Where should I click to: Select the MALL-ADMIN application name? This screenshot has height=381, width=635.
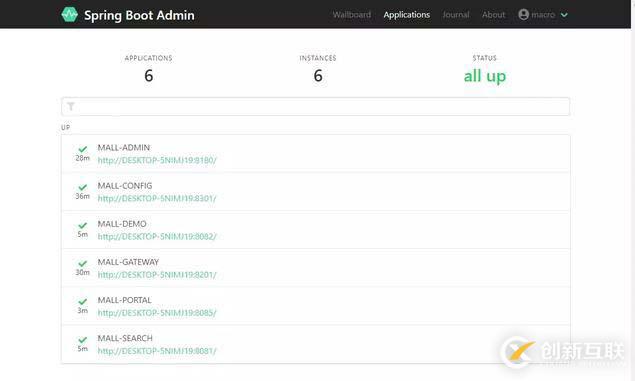124,148
